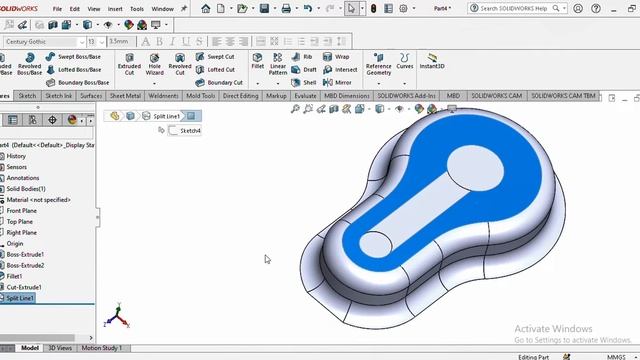This screenshot has height=360, width=640.
Task: Click the 3.5mm text height field
Action: (121, 42)
